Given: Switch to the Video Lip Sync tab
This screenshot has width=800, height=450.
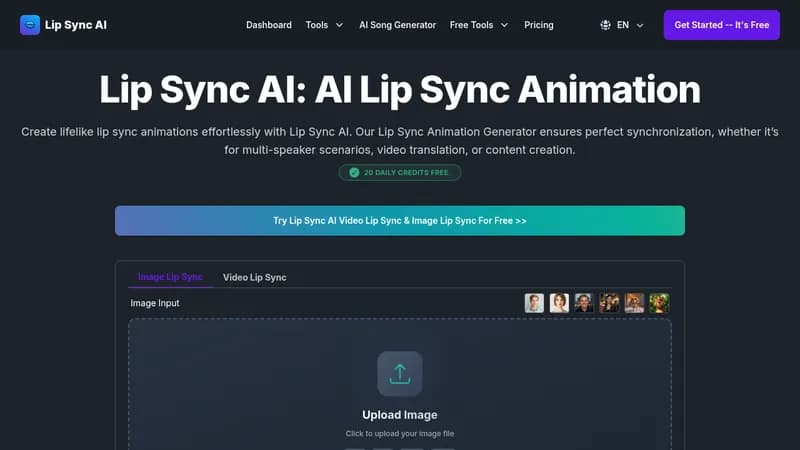Looking at the screenshot, I should point(255,277).
